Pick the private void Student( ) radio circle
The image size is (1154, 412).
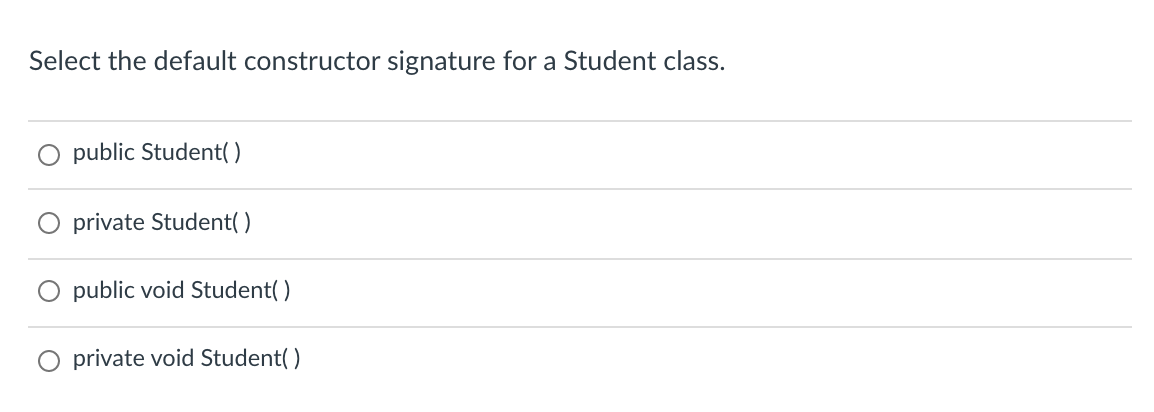49,361
